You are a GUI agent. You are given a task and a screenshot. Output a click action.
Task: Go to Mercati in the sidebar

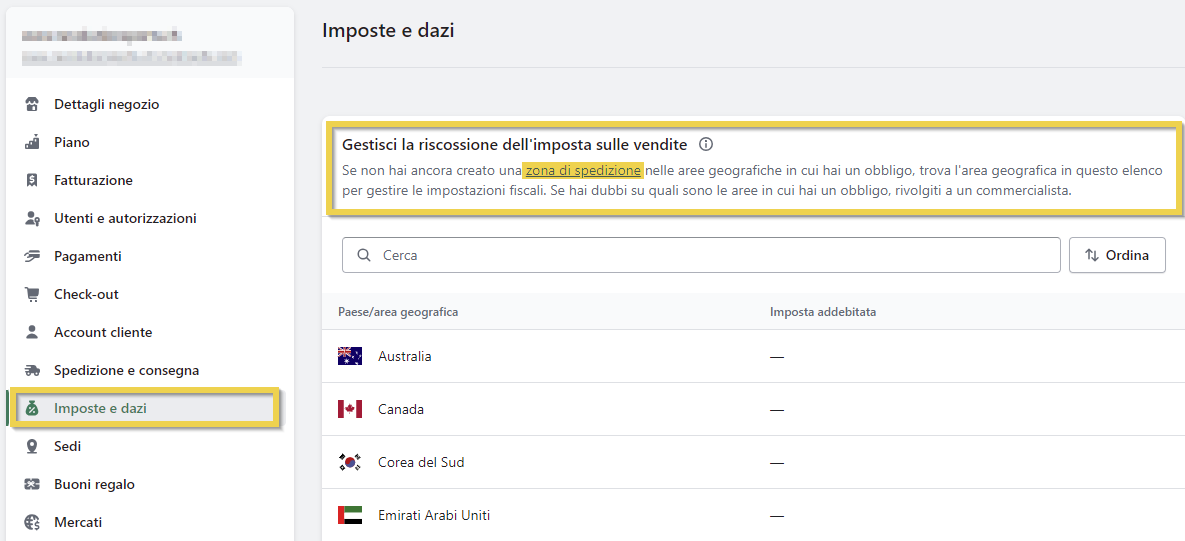78,522
